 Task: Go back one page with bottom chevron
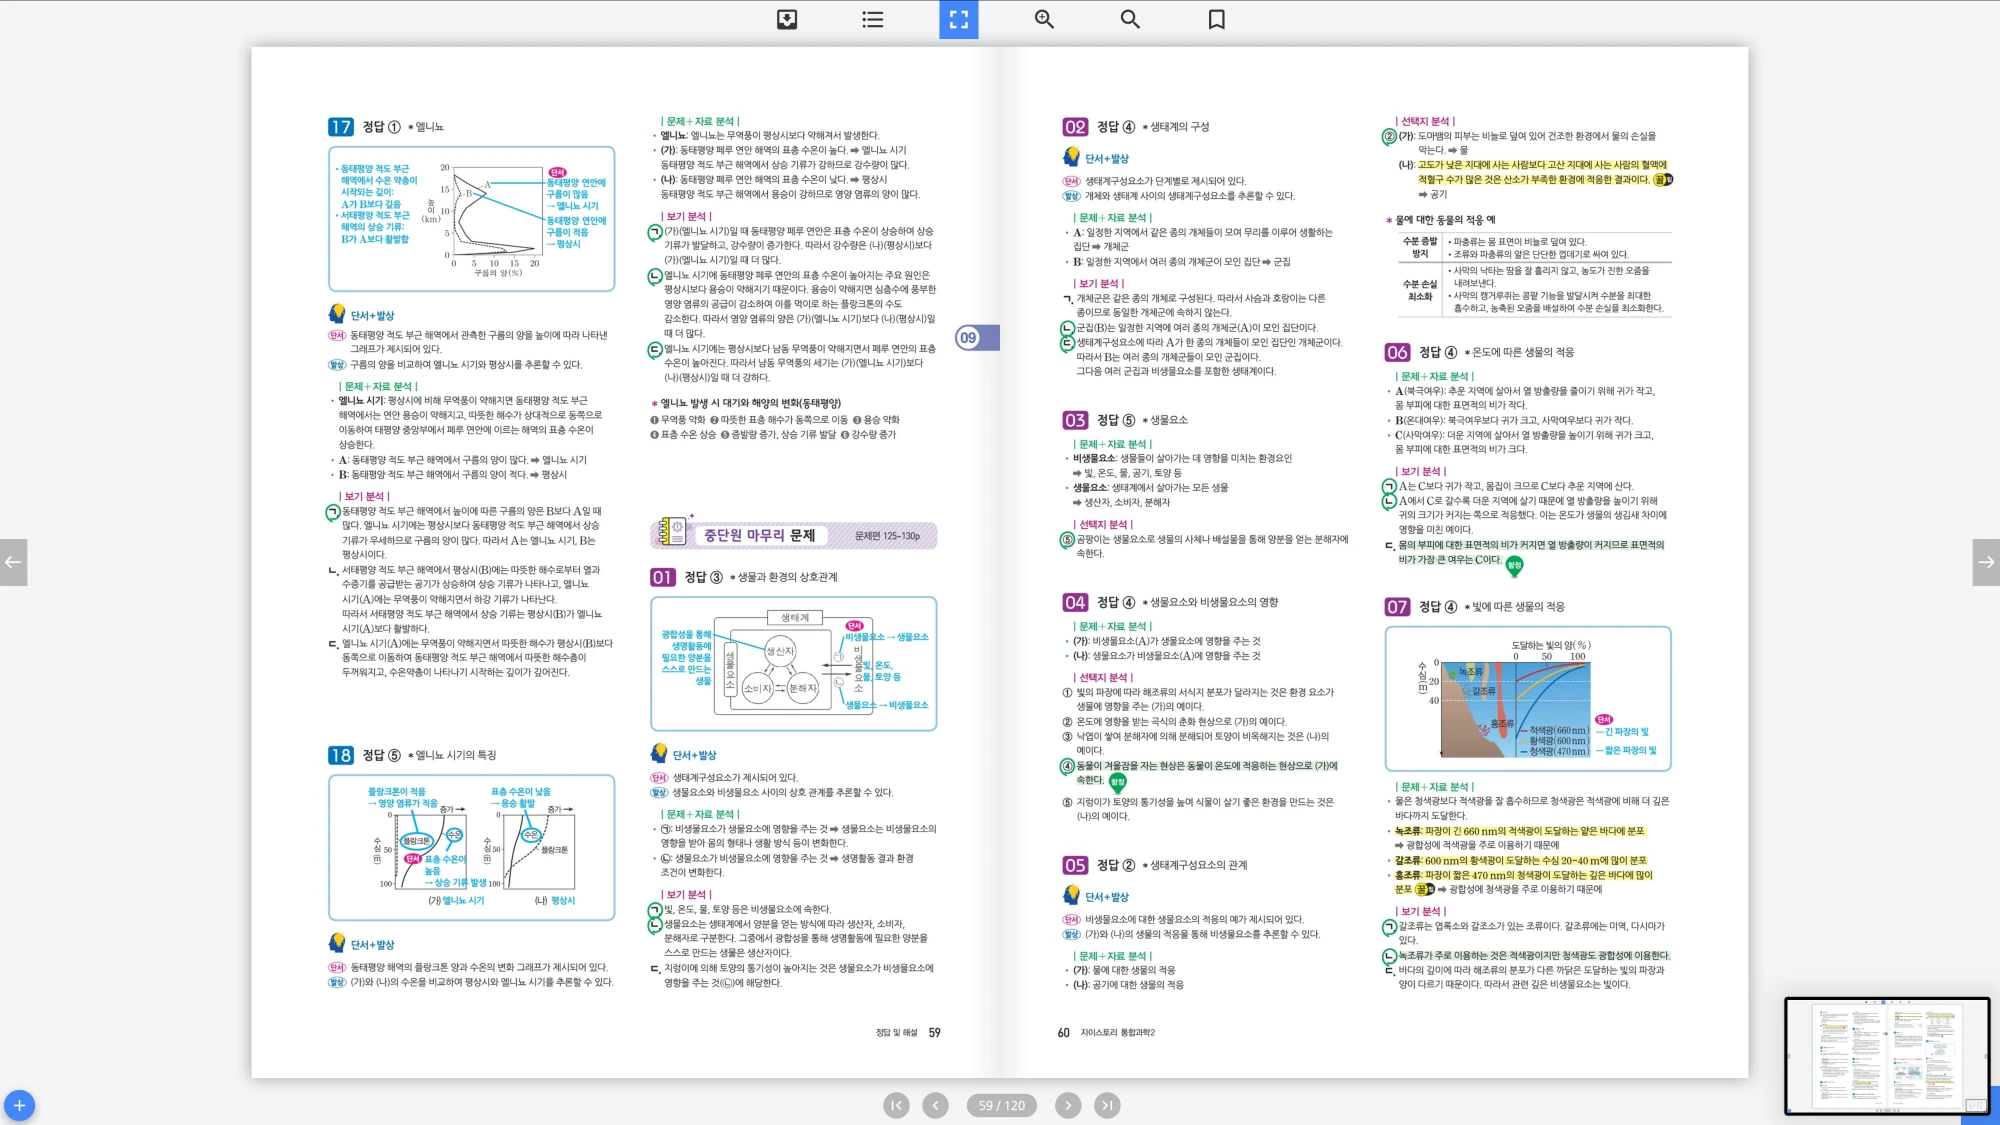[935, 1105]
